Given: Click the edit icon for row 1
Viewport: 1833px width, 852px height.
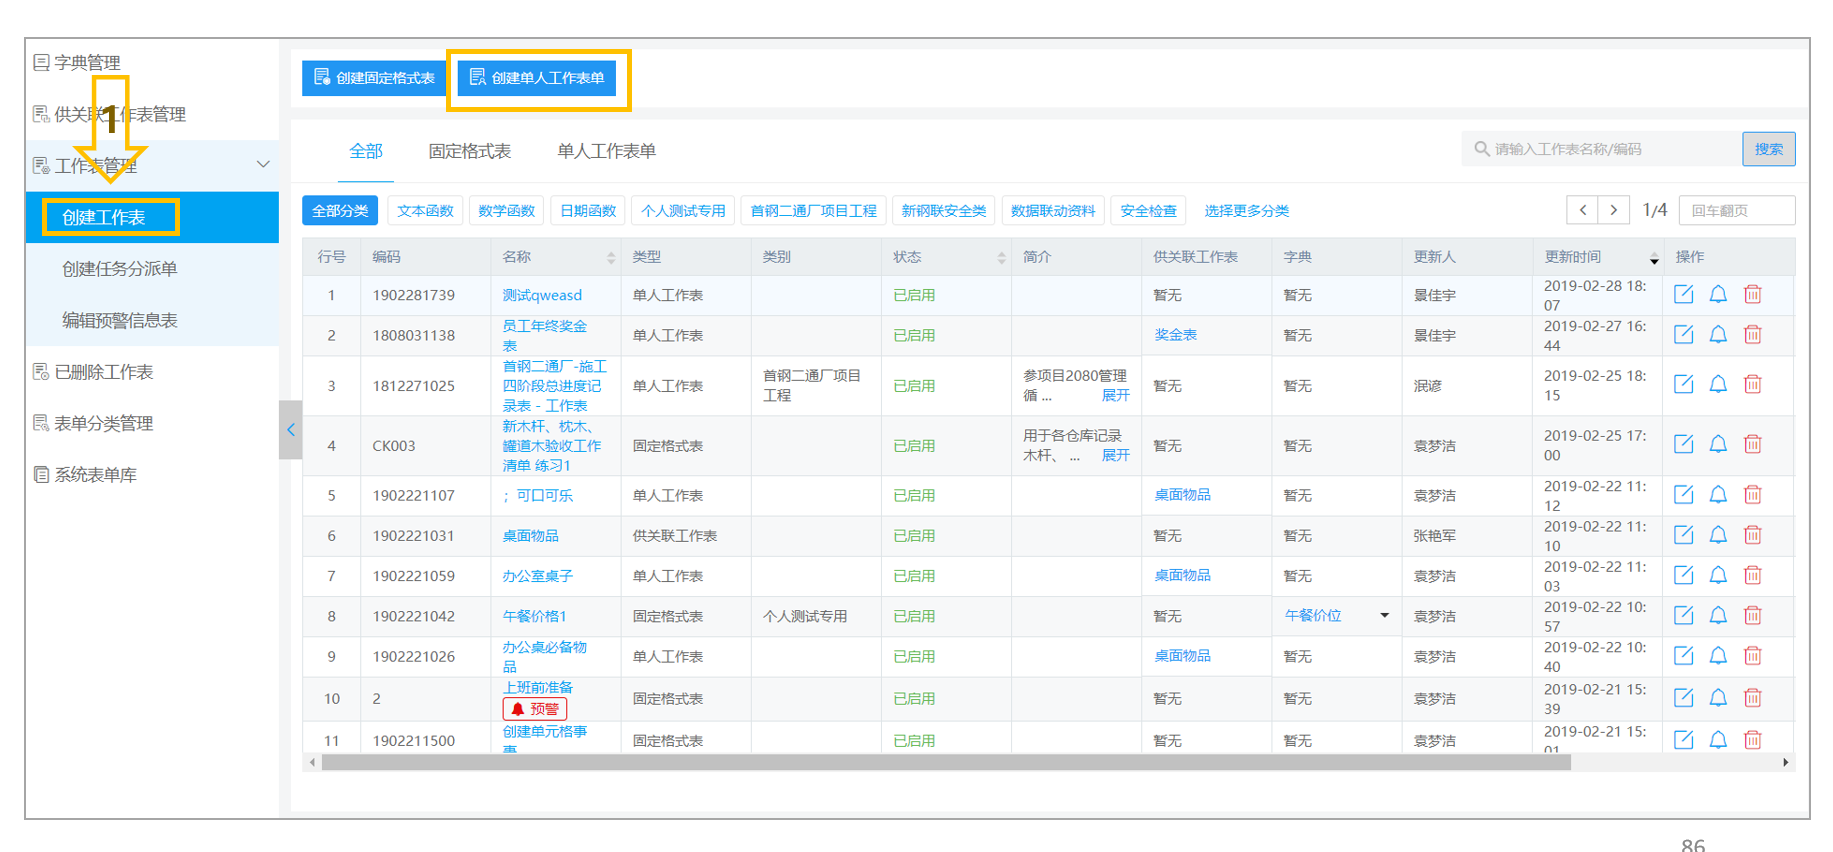Looking at the screenshot, I should tap(1684, 294).
